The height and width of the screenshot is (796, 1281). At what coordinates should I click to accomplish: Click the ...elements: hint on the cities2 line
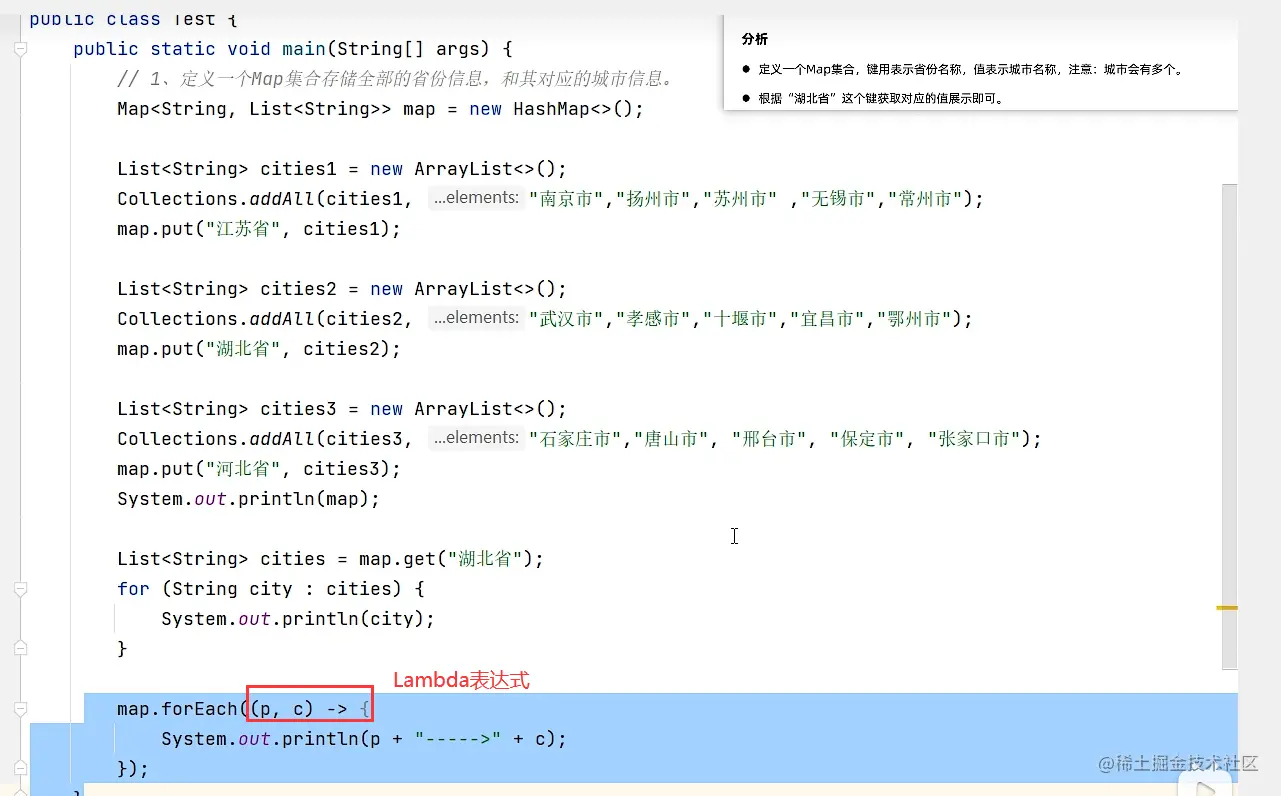point(476,318)
